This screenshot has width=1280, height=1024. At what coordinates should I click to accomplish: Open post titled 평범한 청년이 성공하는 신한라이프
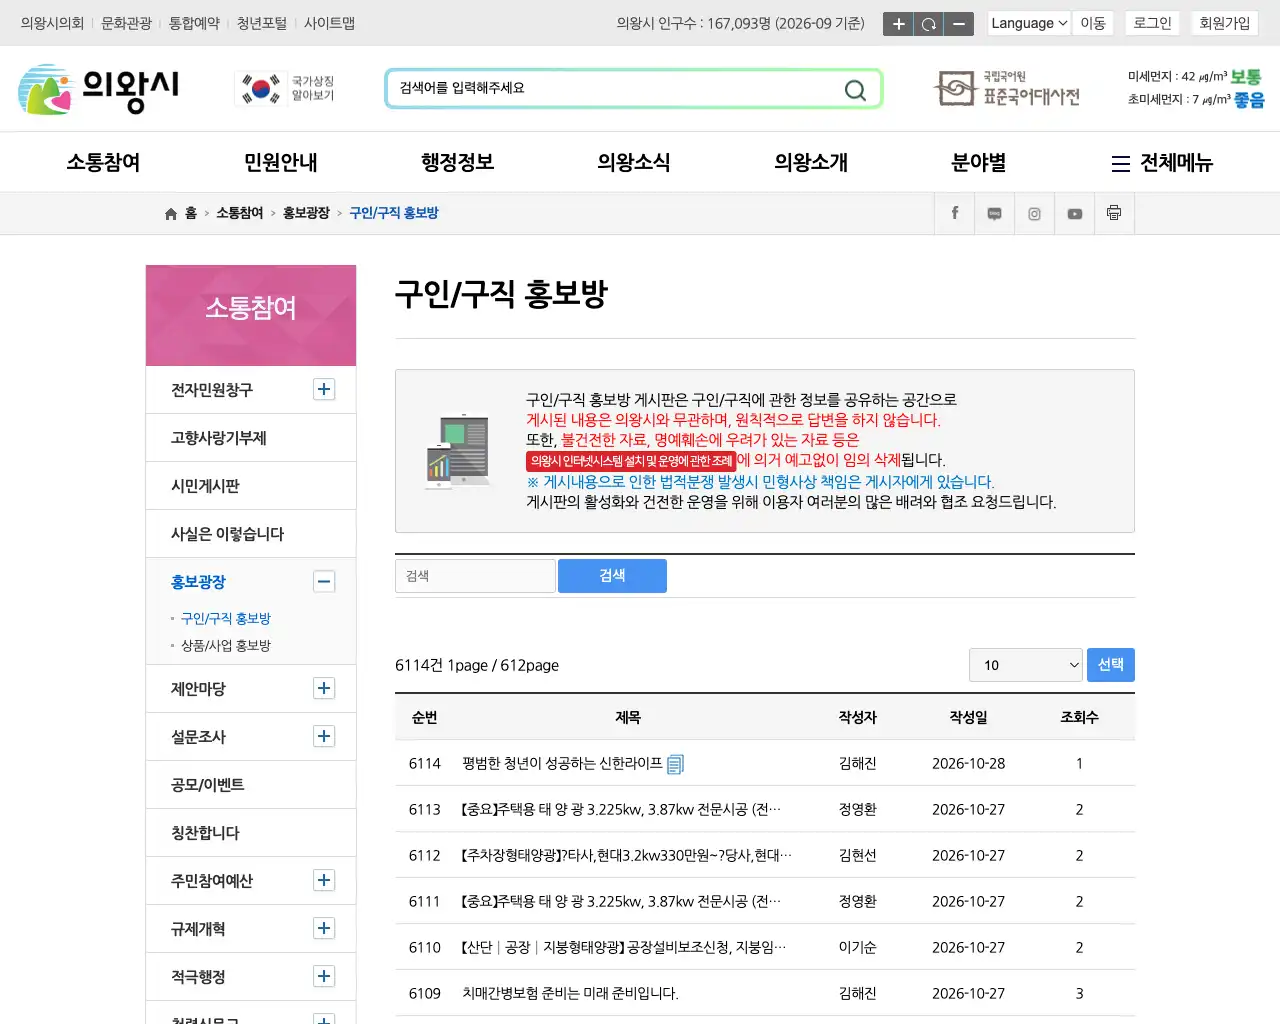click(562, 764)
